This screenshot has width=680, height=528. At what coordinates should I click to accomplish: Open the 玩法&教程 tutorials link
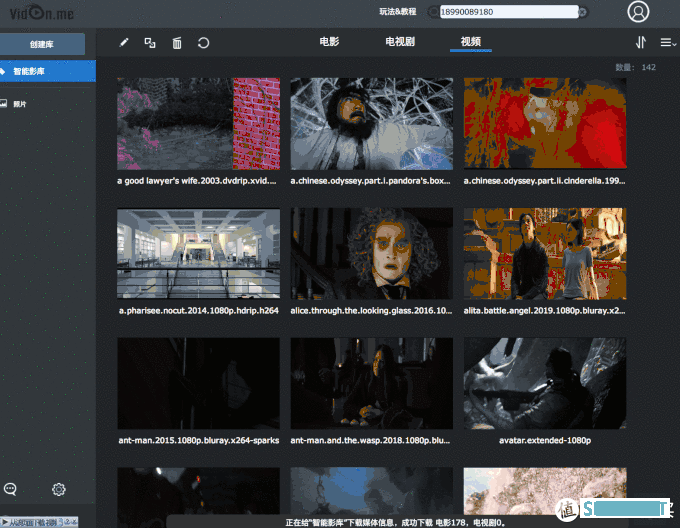point(398,12)
